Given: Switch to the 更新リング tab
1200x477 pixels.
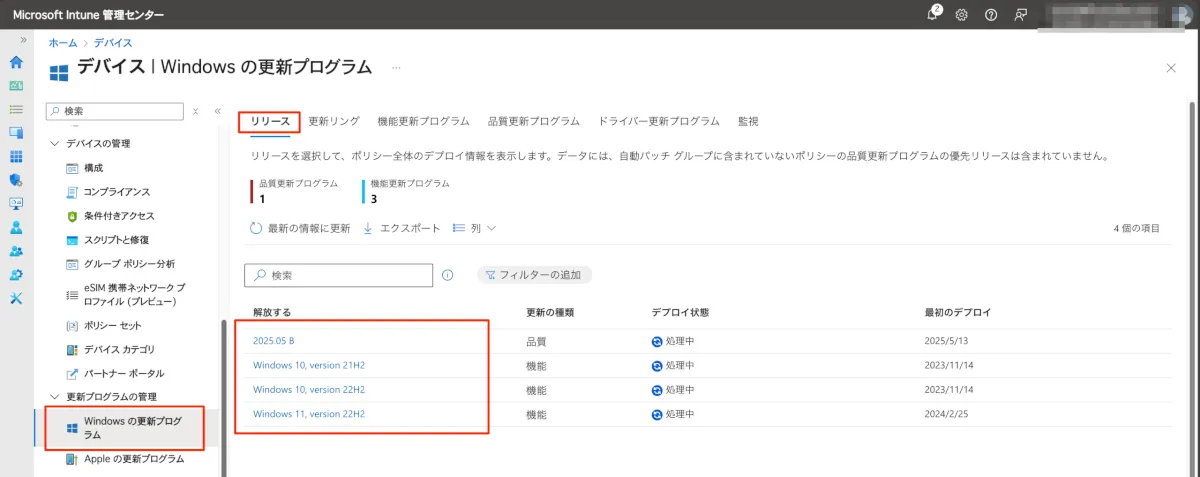Looking at the screenshot, I should [x=334, y=121].
